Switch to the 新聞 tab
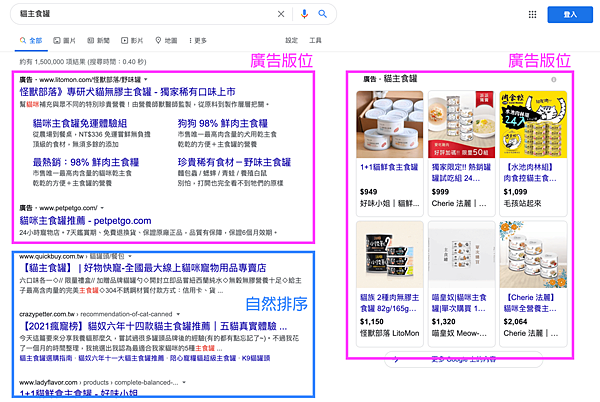Image resolution: width=600 pixels, height=402 pixels. [98, 40]
